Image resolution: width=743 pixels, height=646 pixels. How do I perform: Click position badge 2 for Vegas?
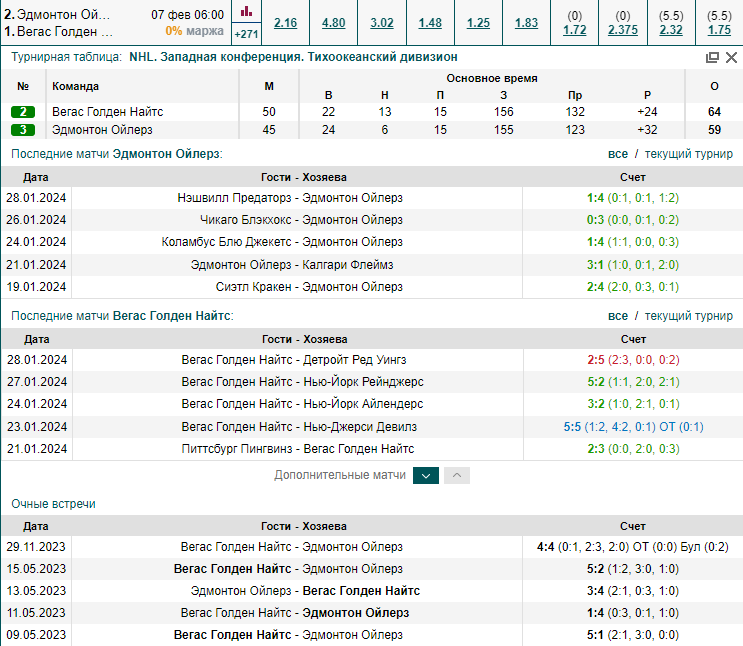(23, 112)
